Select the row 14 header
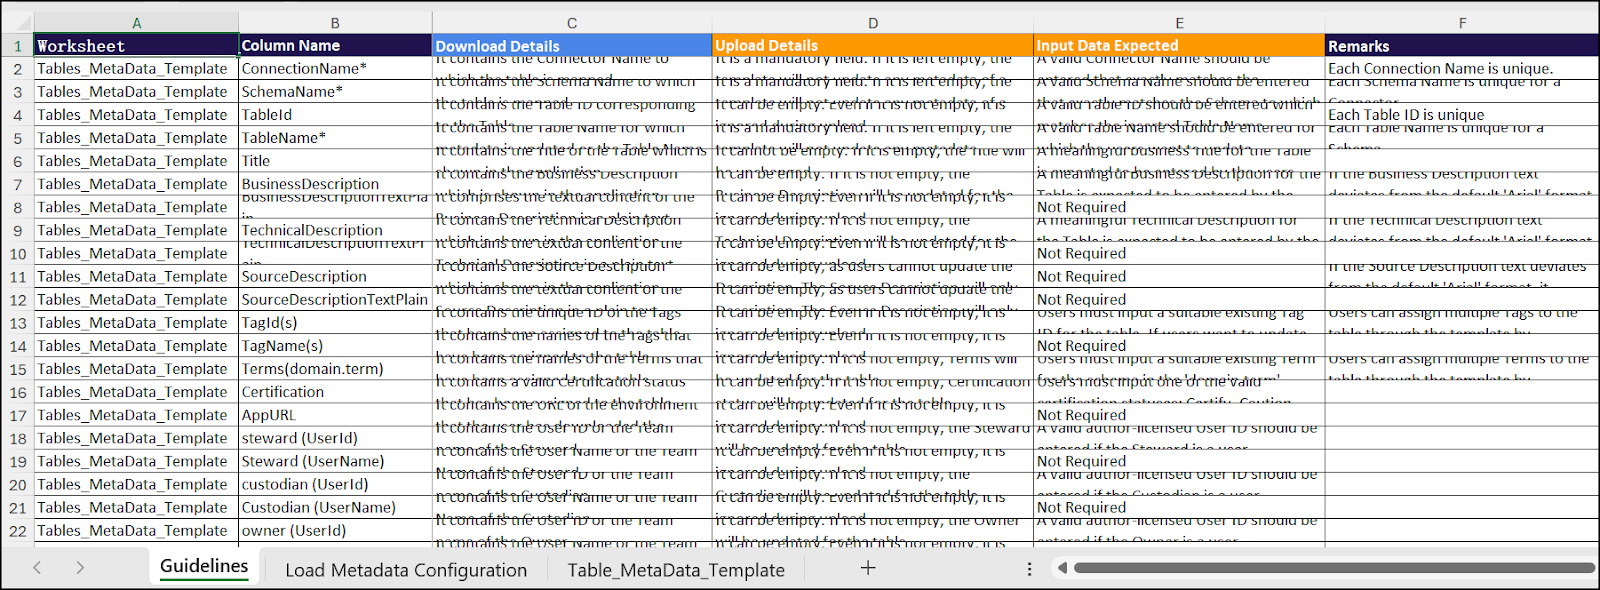 pyautogui.click(x=18, y=346)
